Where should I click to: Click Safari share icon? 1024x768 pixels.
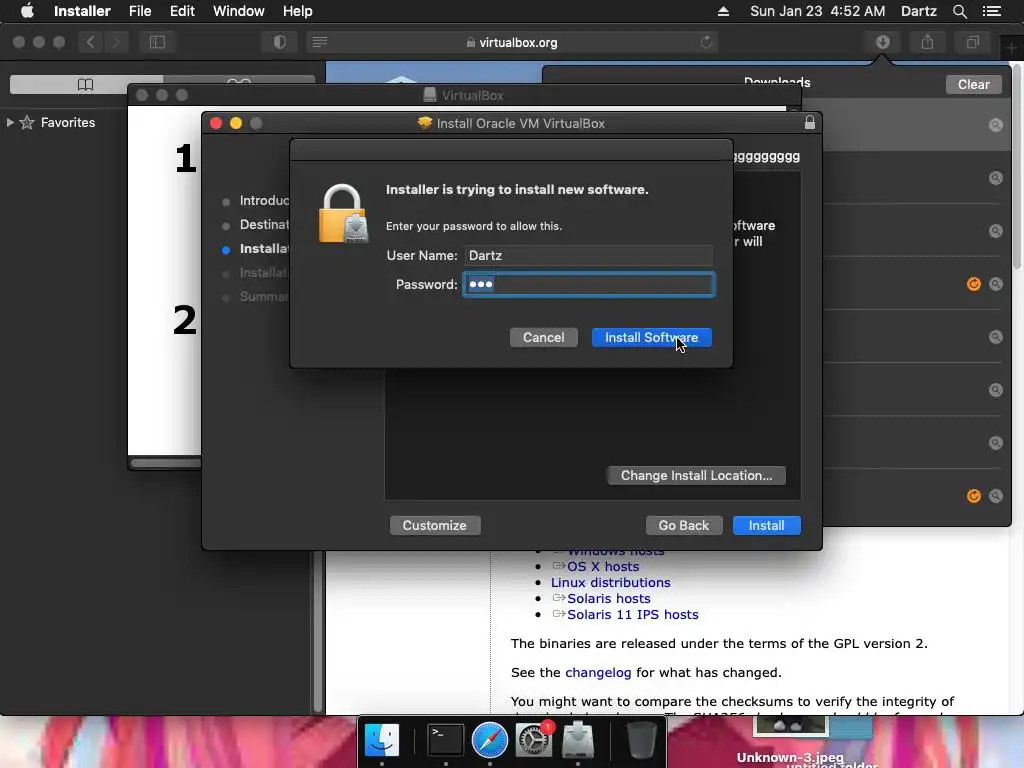(x=927, y=42)
